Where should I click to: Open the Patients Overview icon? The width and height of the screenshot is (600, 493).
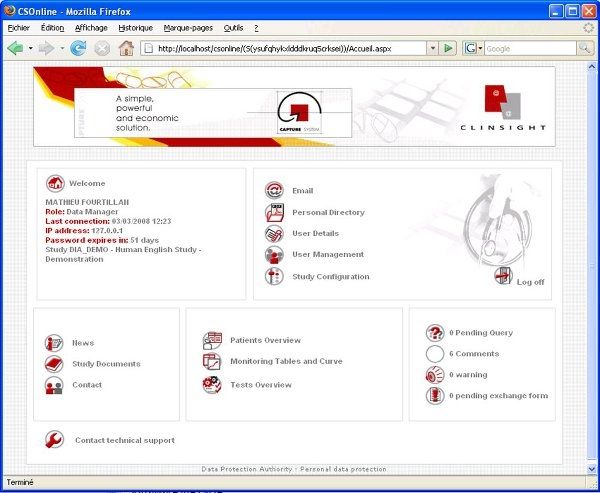point(212,340)
